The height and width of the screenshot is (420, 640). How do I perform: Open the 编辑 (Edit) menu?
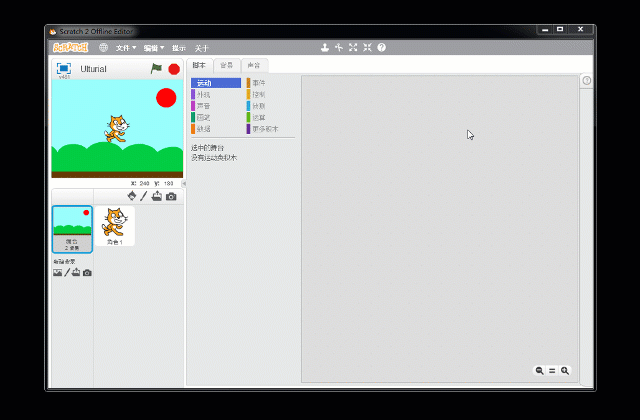153,48
